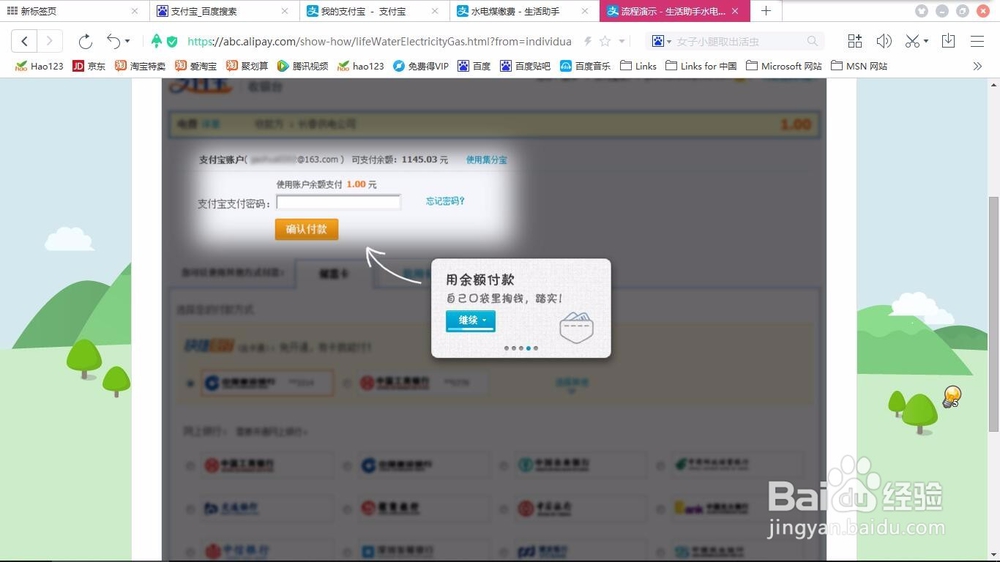Open the browser main menu
1000x562 pixels.
977,41
